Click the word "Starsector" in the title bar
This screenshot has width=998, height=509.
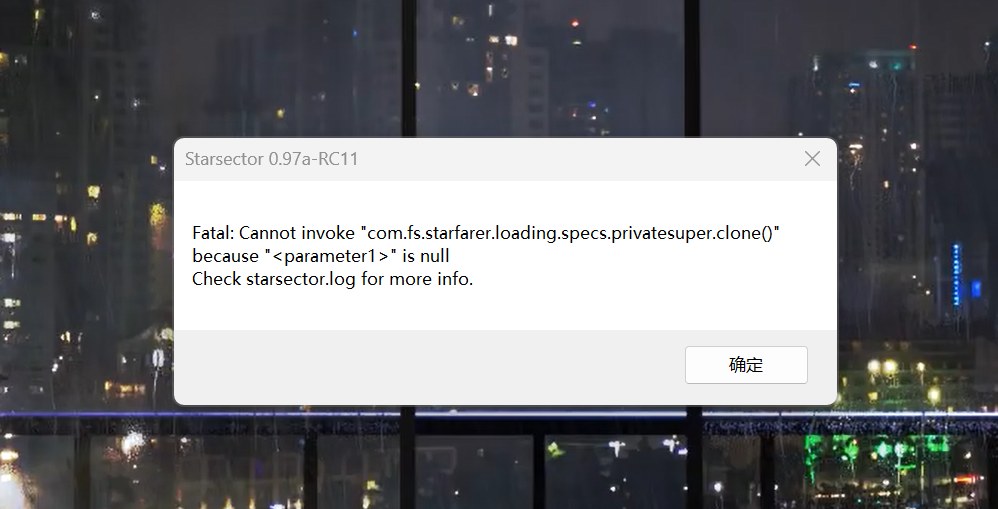[x=224, y=159]
